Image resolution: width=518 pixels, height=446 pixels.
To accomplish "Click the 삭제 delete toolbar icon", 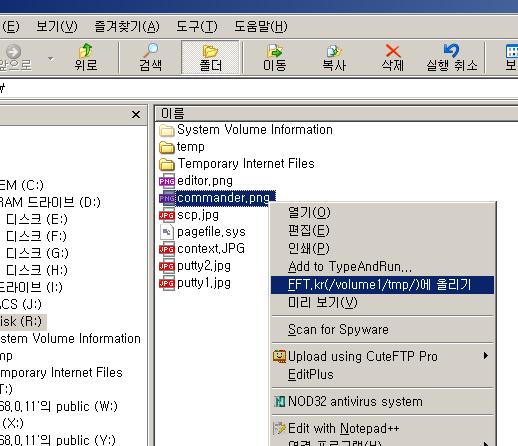I will pyautogui.click(x=393, y=57).
